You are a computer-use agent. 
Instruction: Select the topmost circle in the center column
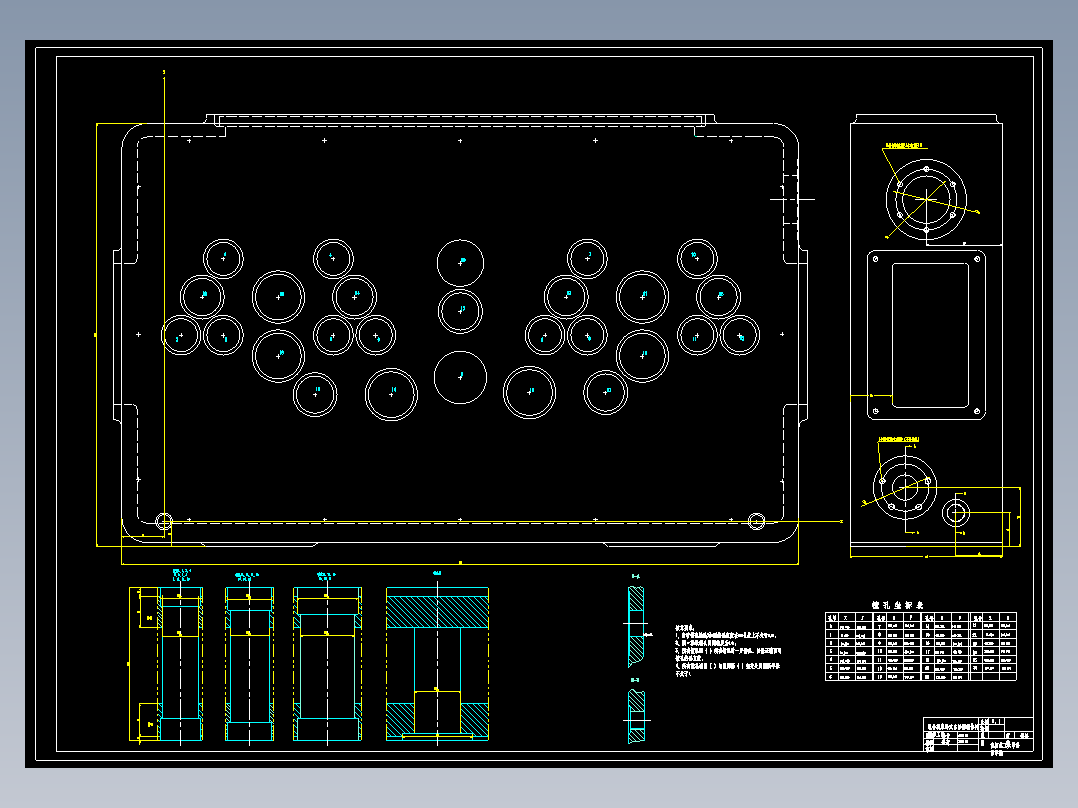pyautogui.click(x=461, y=263)
